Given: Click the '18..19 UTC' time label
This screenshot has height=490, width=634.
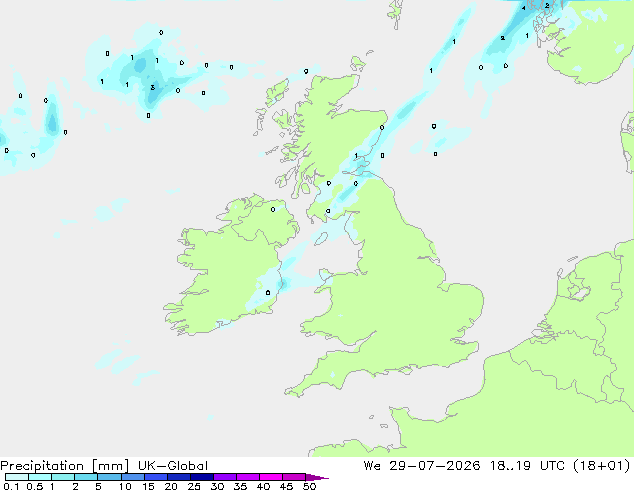Looking at the screenshot, I should (x=527, y=466).
